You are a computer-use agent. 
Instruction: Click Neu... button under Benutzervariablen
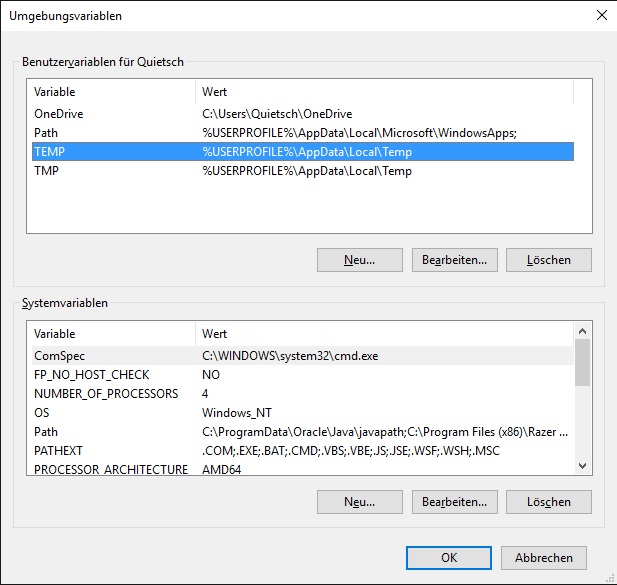click(x=360, y=260)
